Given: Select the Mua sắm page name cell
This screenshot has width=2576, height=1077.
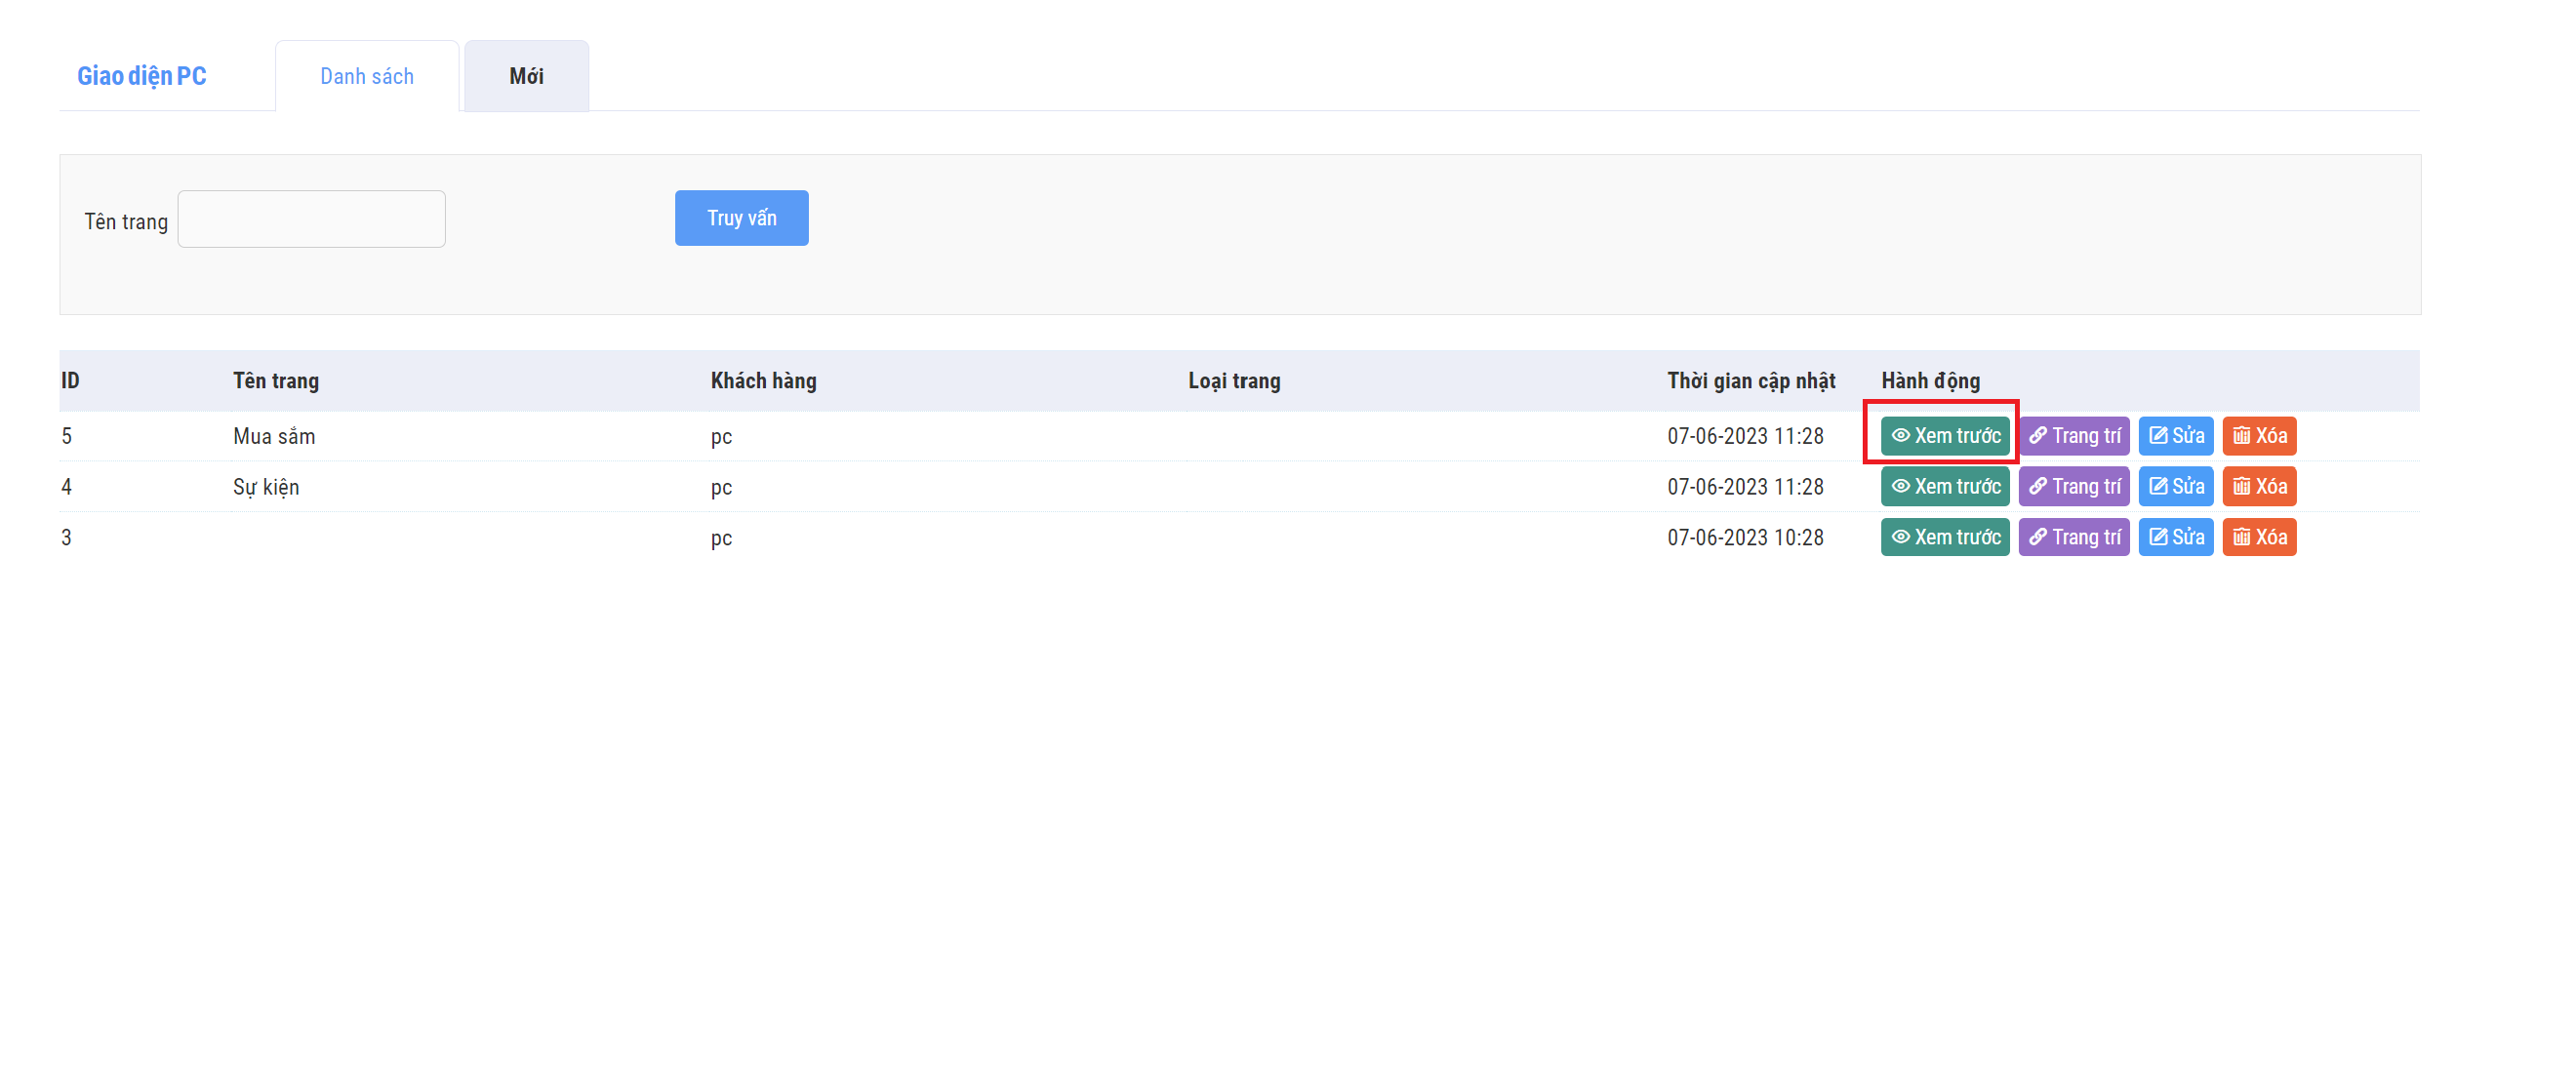Looking at the screenshot, I should (x=274, y=437).
